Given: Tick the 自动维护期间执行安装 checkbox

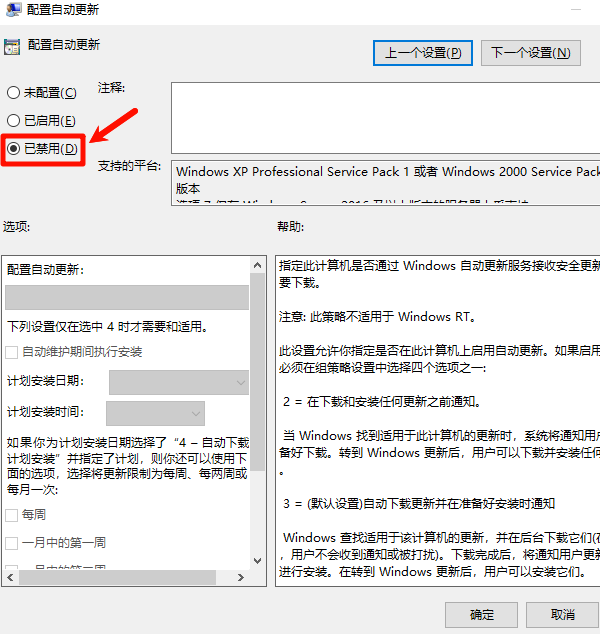Looking at the screenshot, I should click(x=12, y=352).
